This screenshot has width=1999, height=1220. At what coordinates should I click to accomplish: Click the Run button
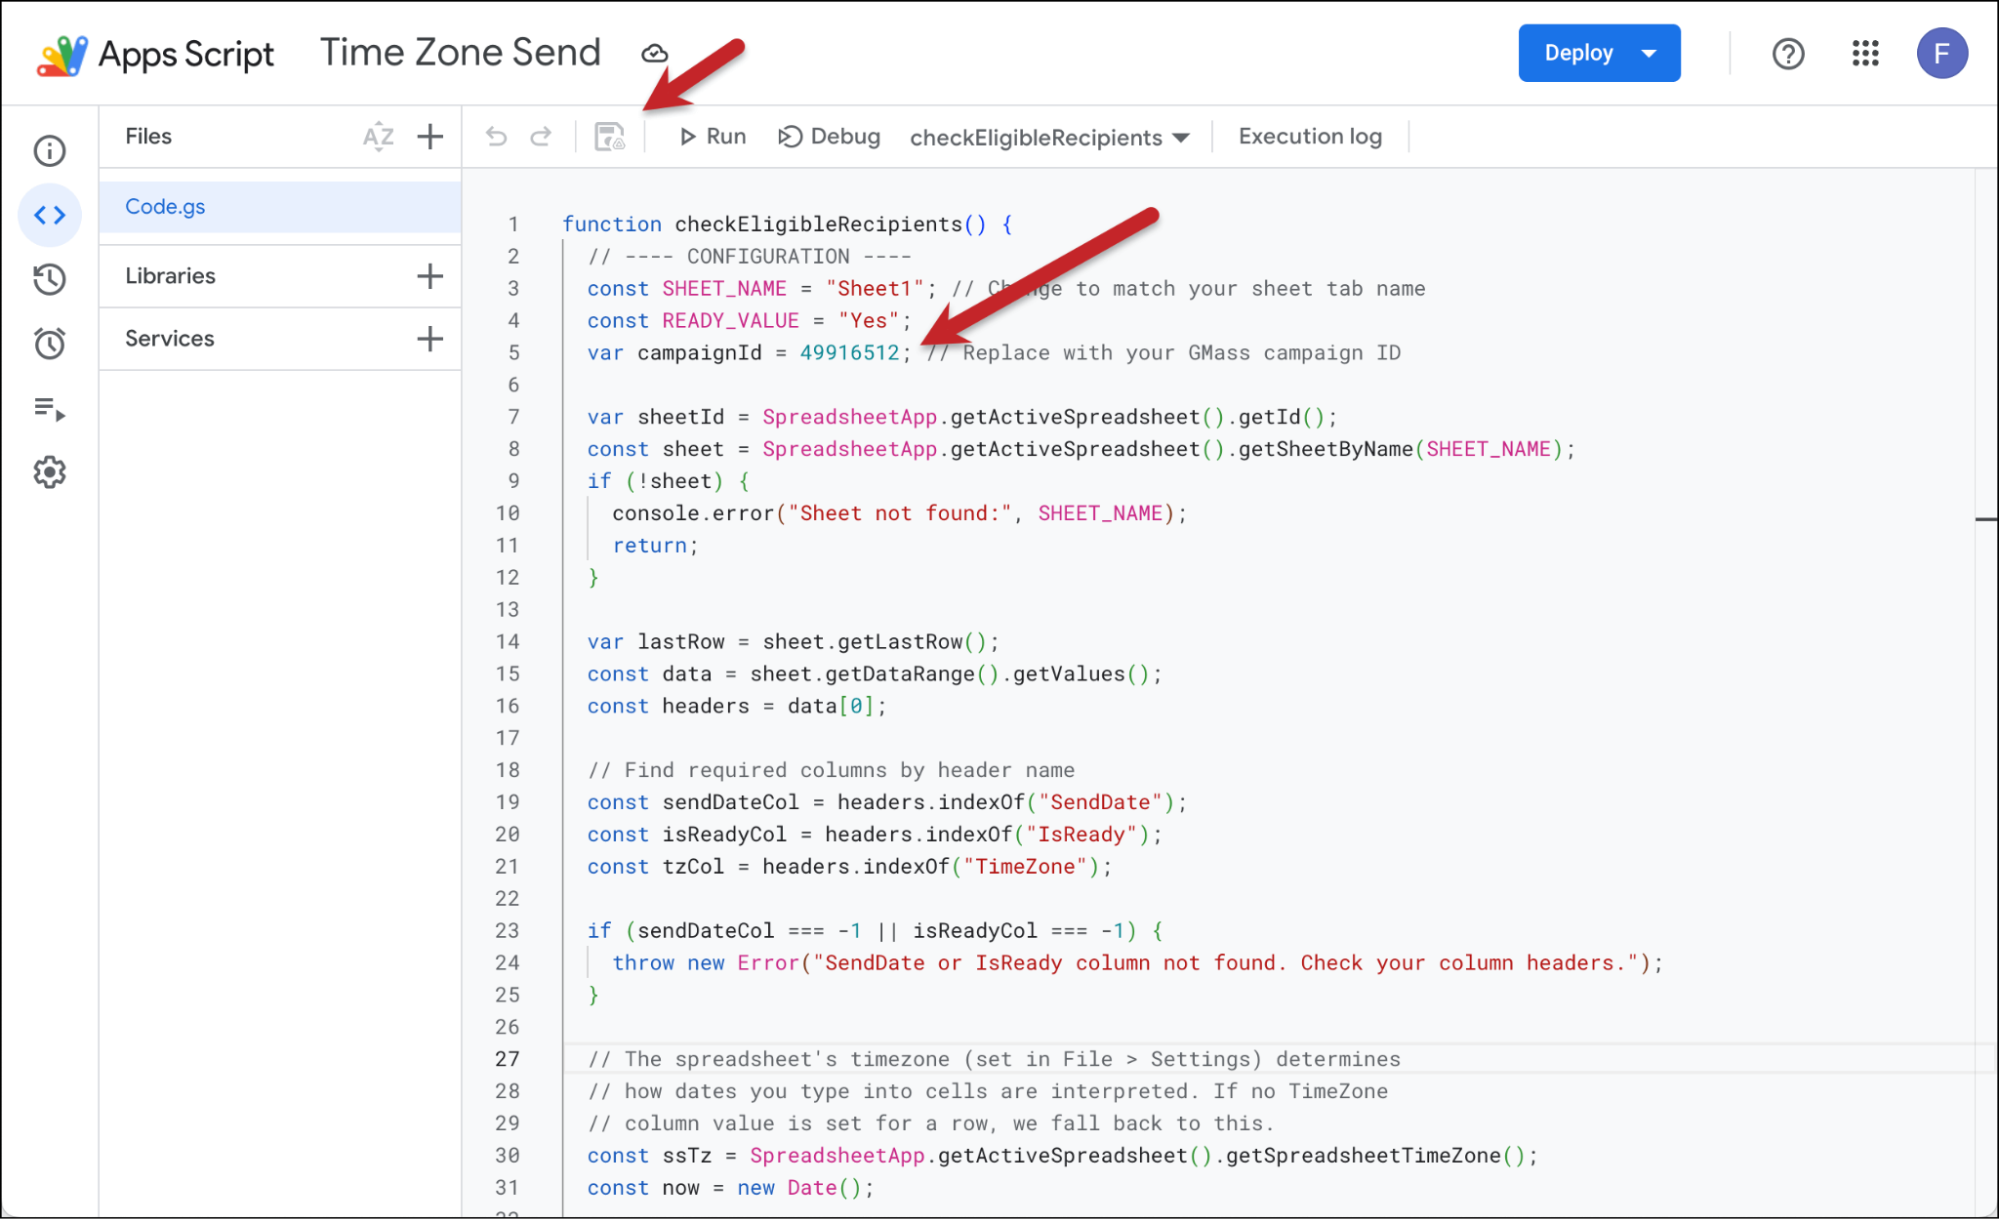click(x=713, y=137)
